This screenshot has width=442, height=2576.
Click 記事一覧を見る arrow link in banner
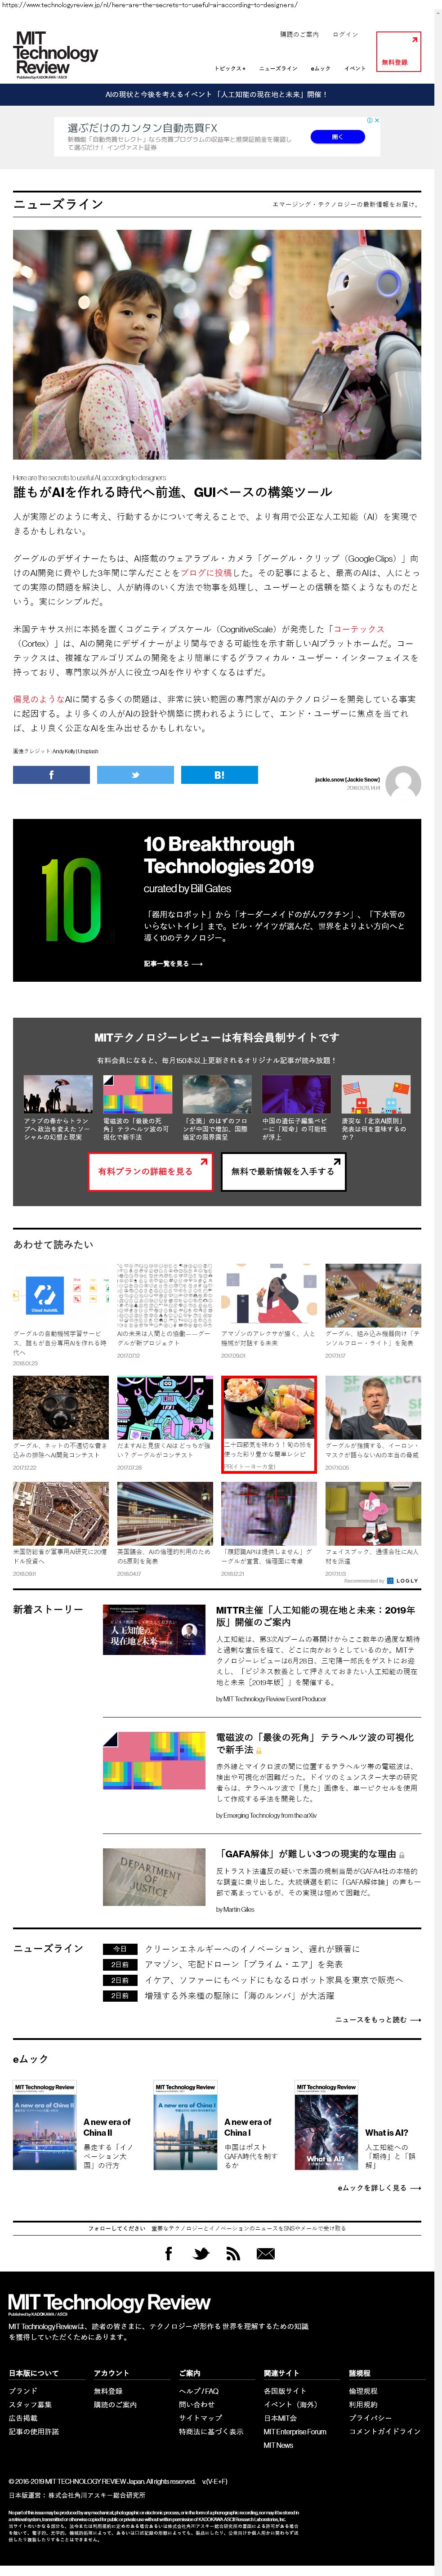[x=173, y=964]
